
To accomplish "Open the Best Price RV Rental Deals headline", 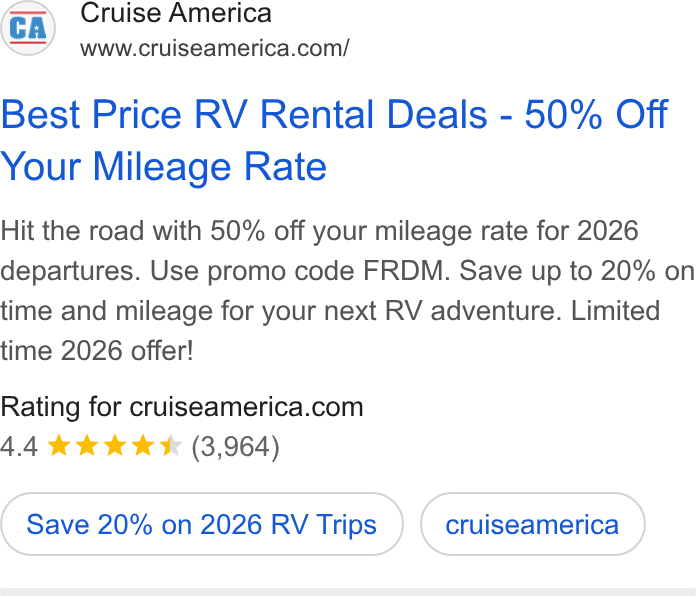I will click(x=334, y=140).
